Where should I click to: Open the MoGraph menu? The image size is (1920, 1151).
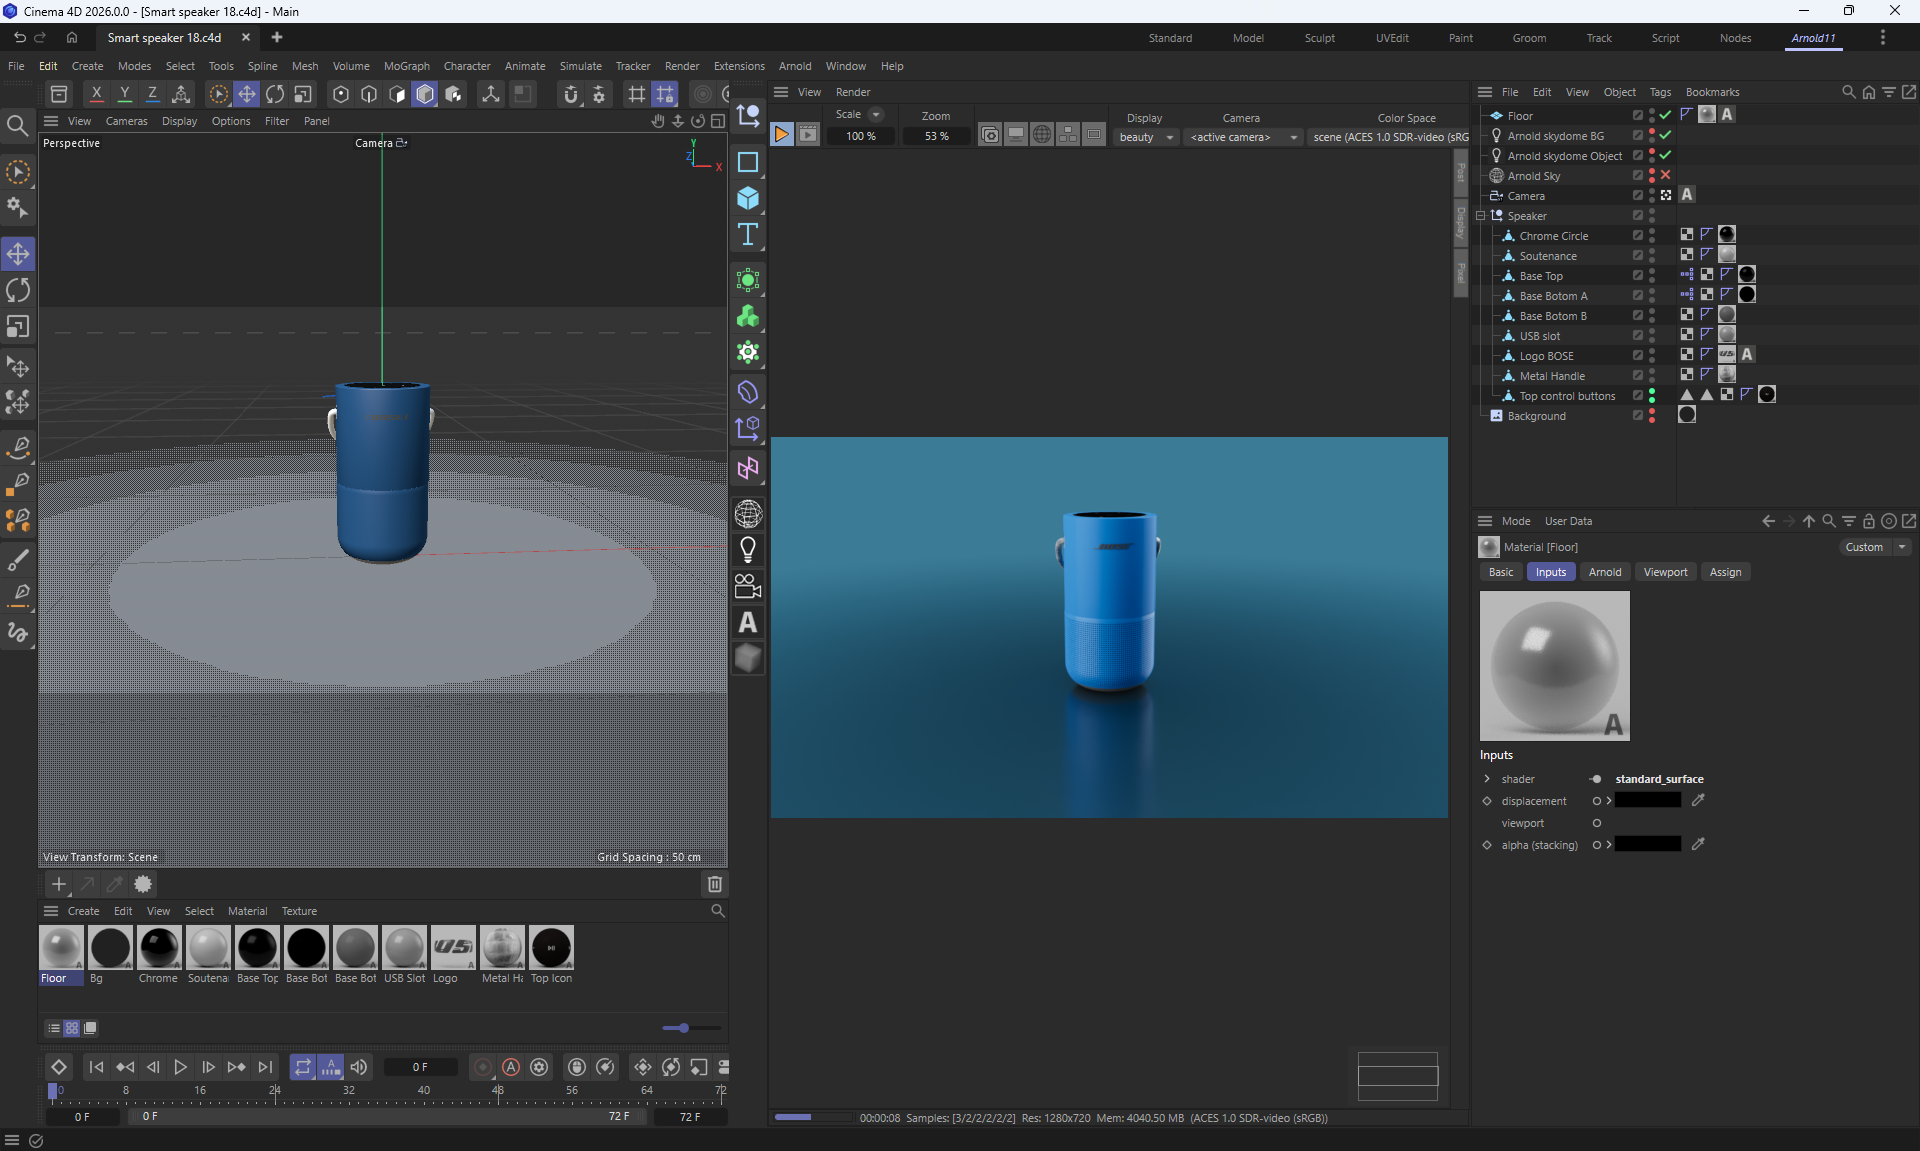pyautogui.click(x=406, y=66)
